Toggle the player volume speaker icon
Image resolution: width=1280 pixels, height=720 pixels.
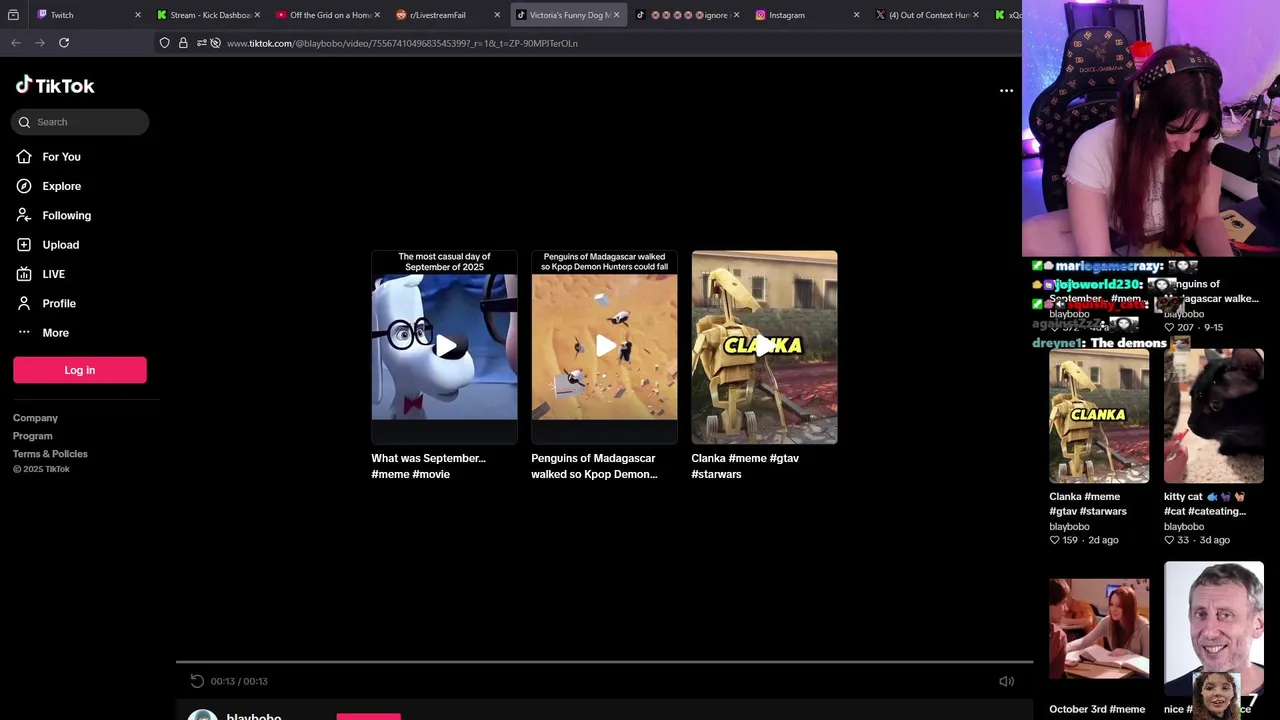[x=1006, y=681]
